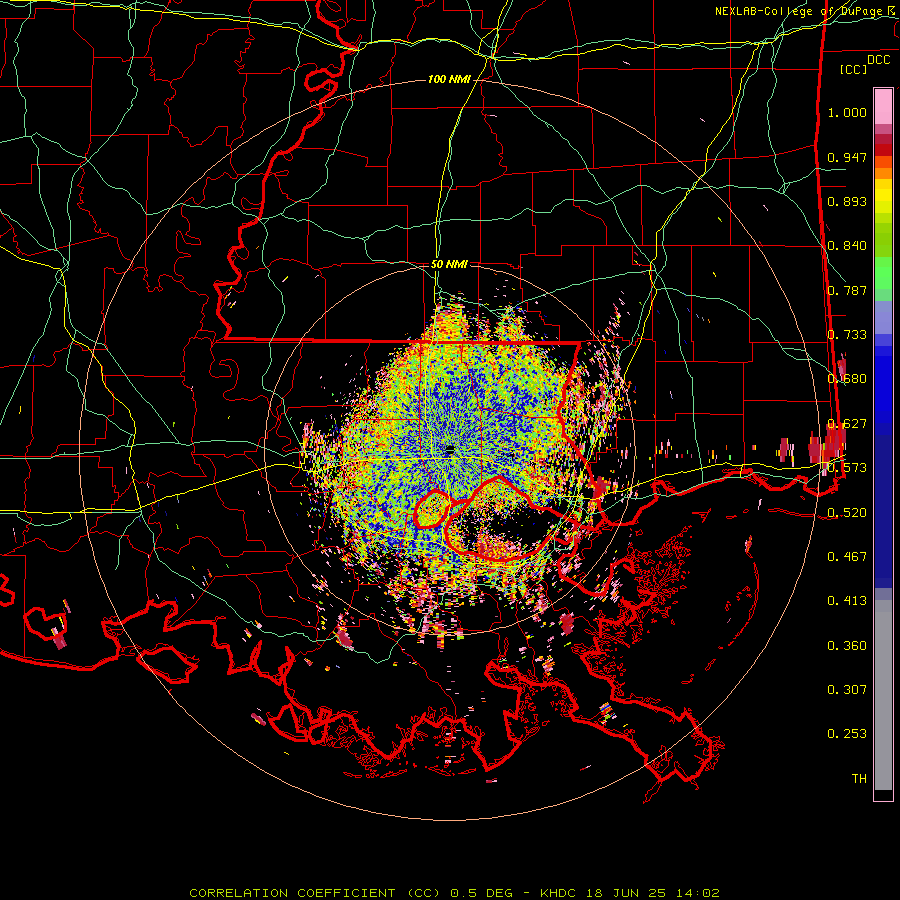The width and height of the screenshot is (900, 900).
Task: Pick the black swatch at the color bar bottom
Action: pyautogui.click(x=883, y=795)
